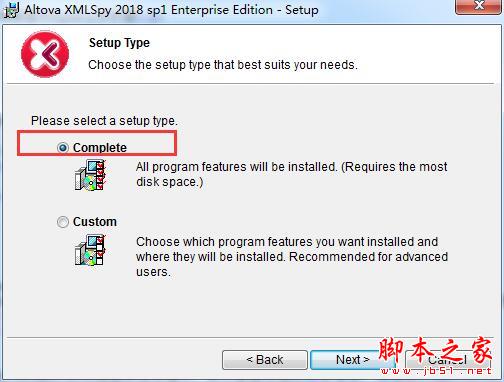Click the red Chinese watermark logo
Screen dimensions: 504x382
point(436,351)
